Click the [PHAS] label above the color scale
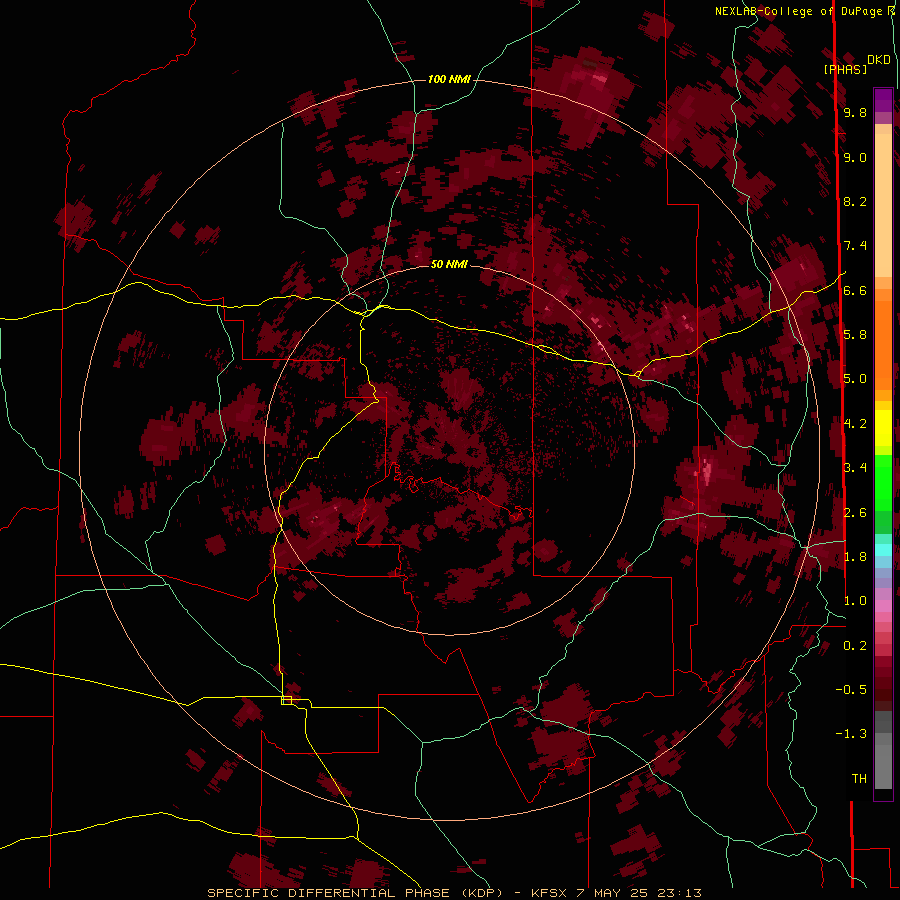This screenshot has width=900, height=900. (x=845, y=70)
